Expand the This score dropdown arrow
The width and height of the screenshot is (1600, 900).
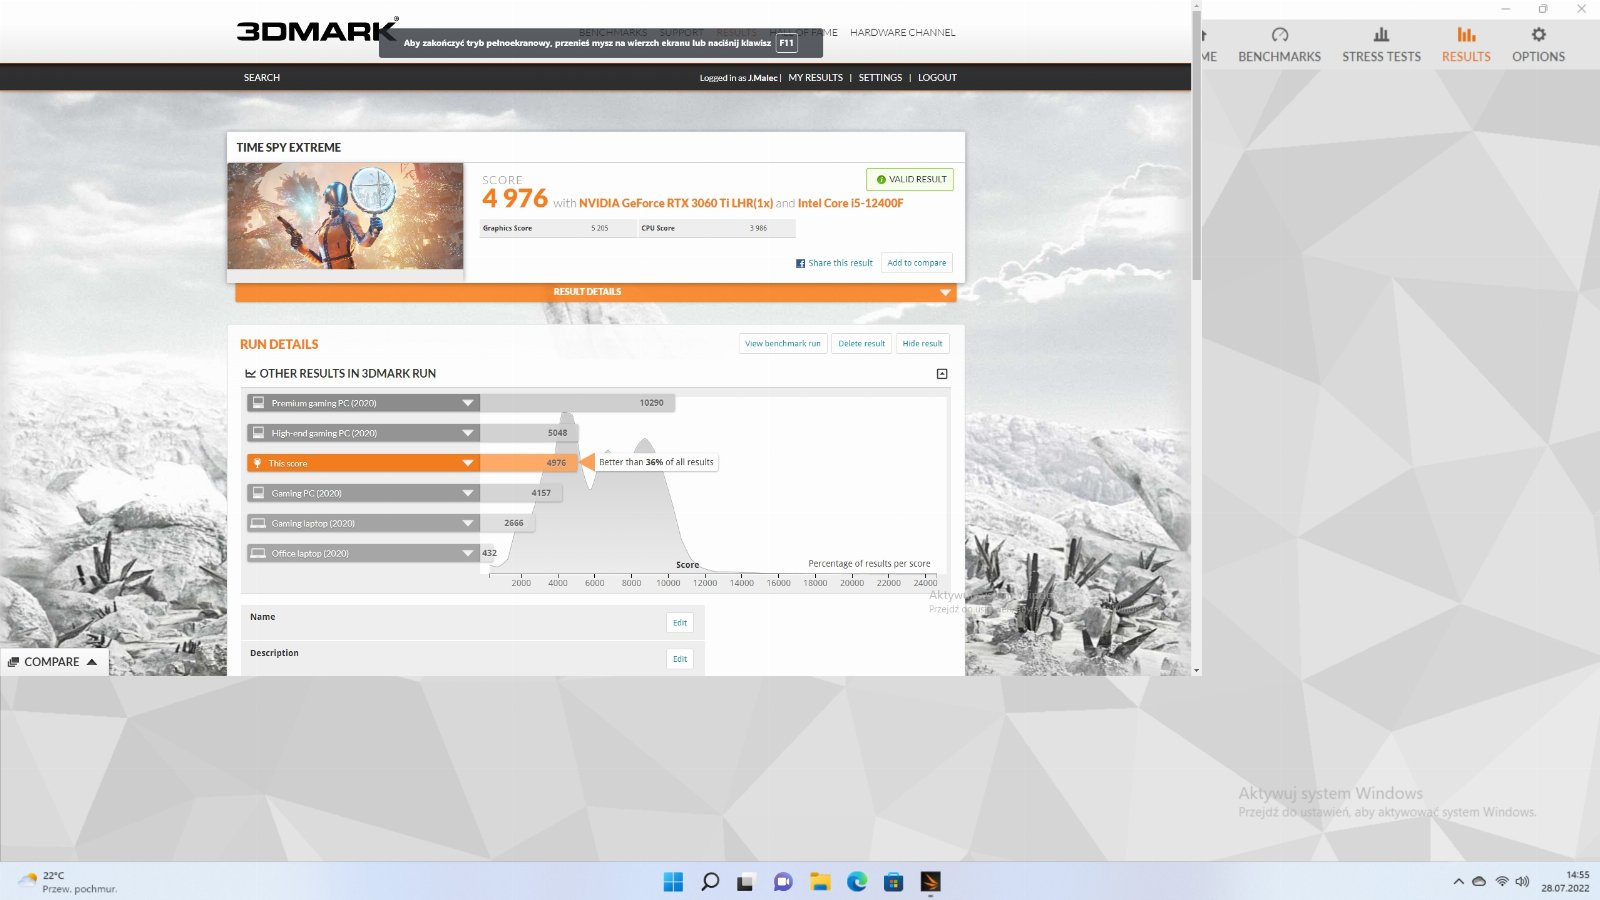coord(467,463)
